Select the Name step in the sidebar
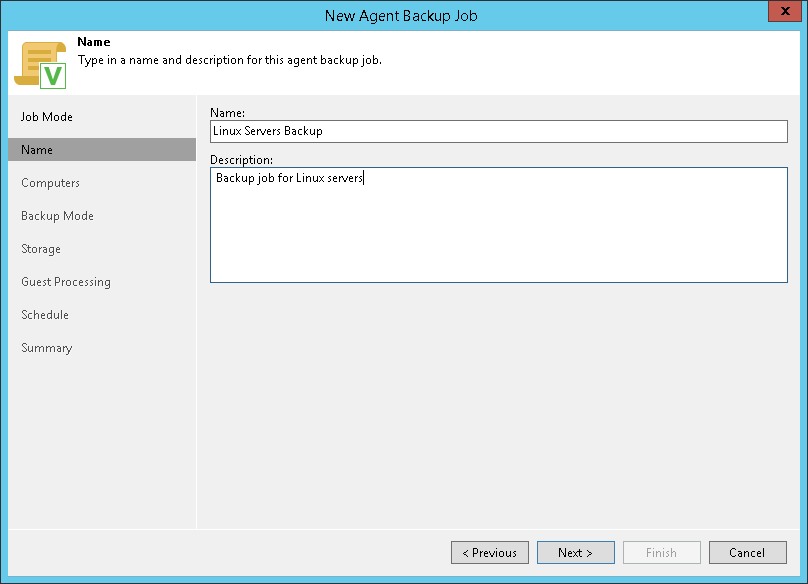The image size is (808, 584). coord(37,150)
